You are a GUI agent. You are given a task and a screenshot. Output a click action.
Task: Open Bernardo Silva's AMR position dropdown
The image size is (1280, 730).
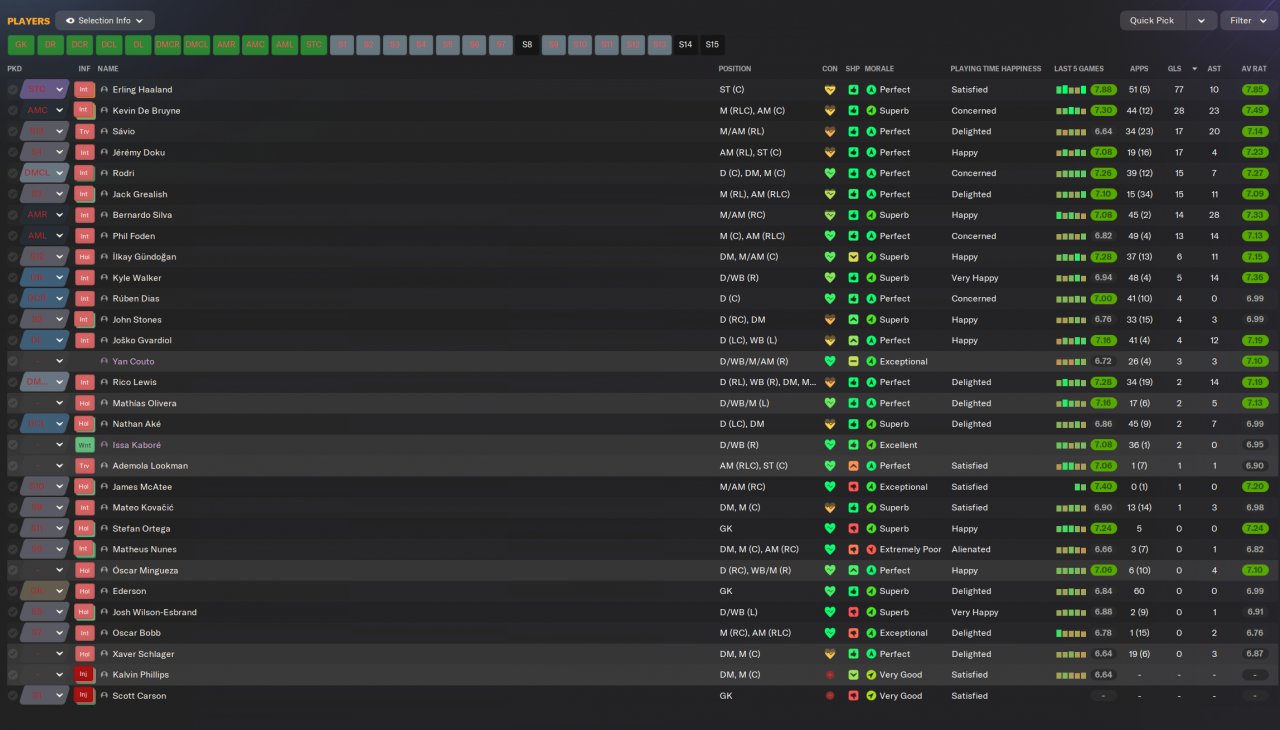tap(45, 215)
